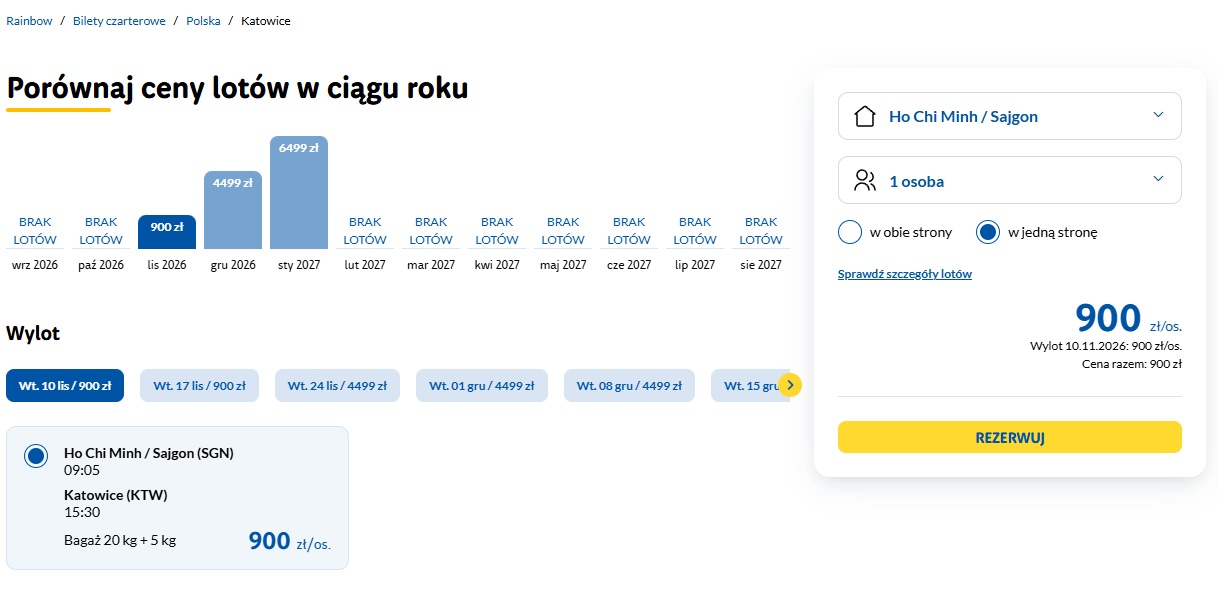Click the Katowice breadcrumb text
This screenshot has width=1218, height=605.
pos(266,21)
